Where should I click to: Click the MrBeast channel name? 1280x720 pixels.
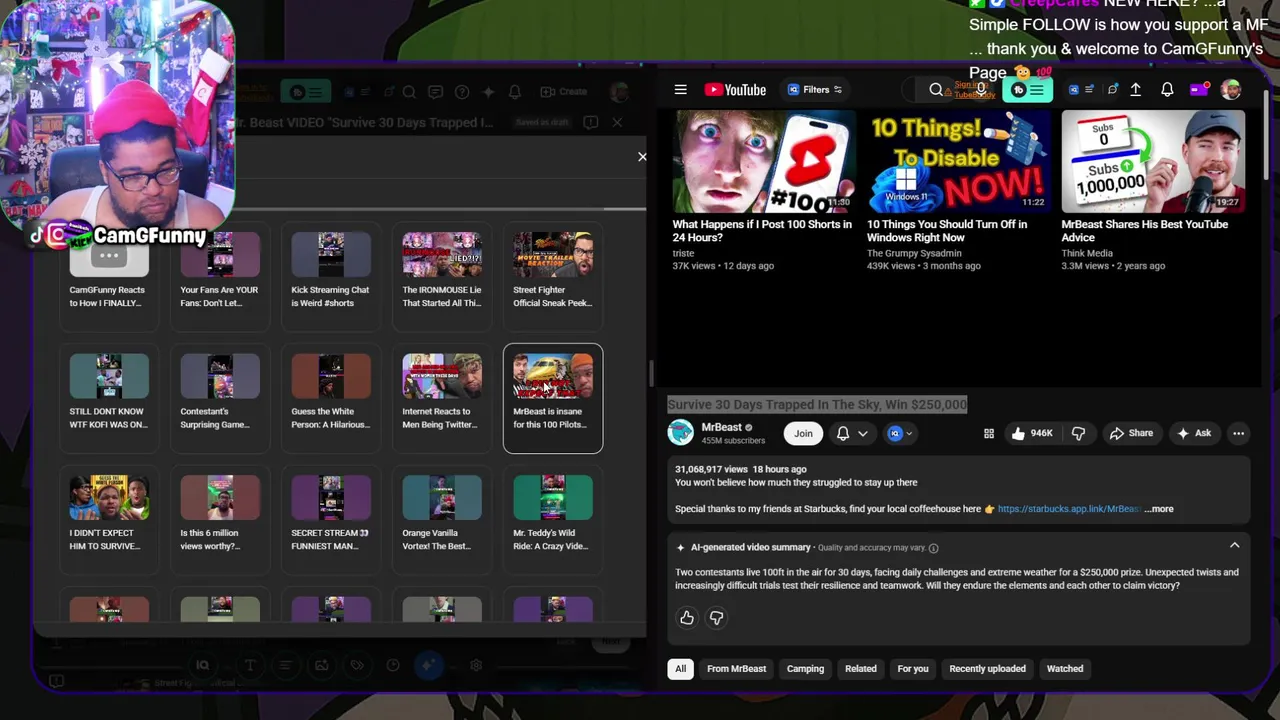[722, 427]
